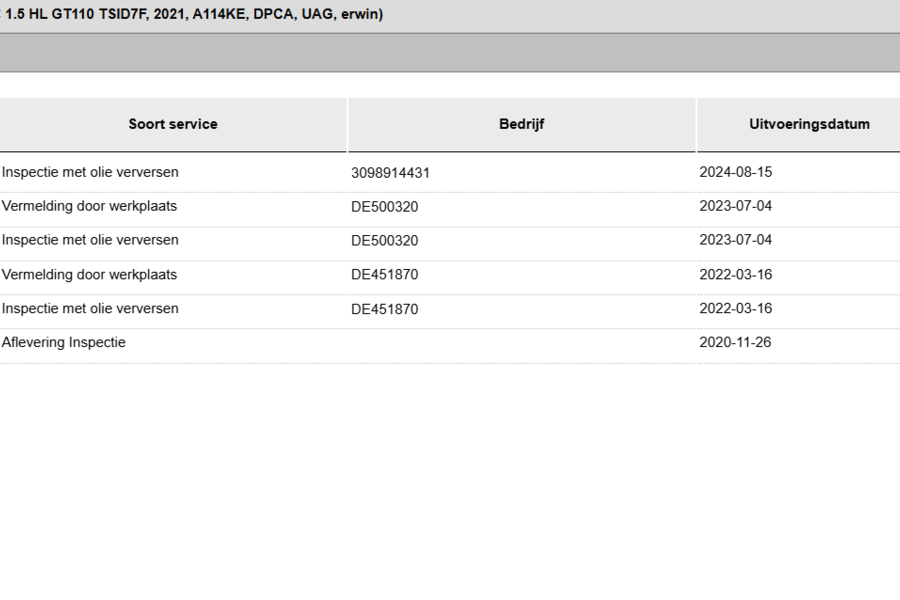This screenshot has height=600, width=900.
Task: Click the 2022-03-16 date in the Inspectie row
Action: [735, 308]
